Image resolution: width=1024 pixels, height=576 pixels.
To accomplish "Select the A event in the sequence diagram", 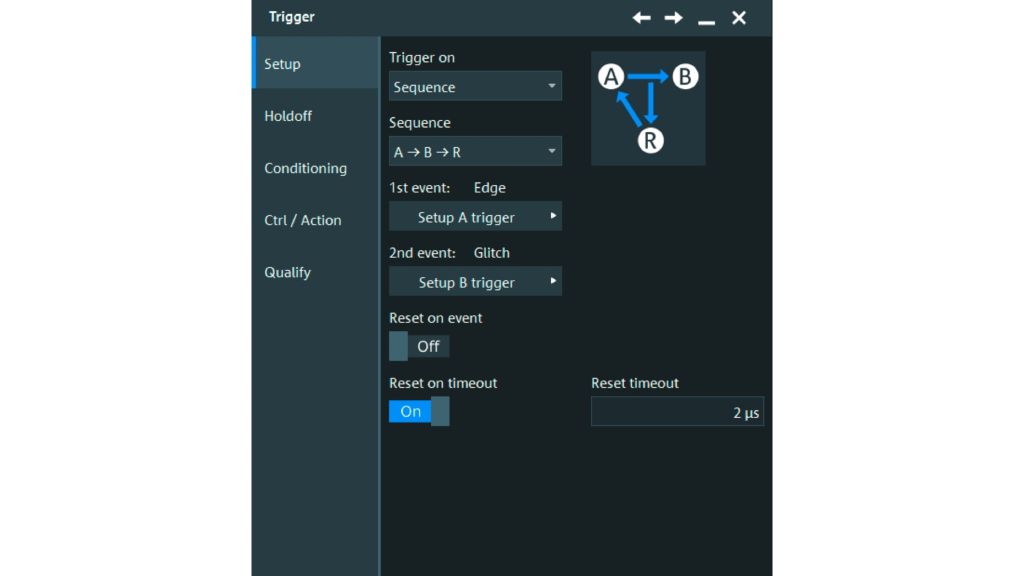I will 613,75.
